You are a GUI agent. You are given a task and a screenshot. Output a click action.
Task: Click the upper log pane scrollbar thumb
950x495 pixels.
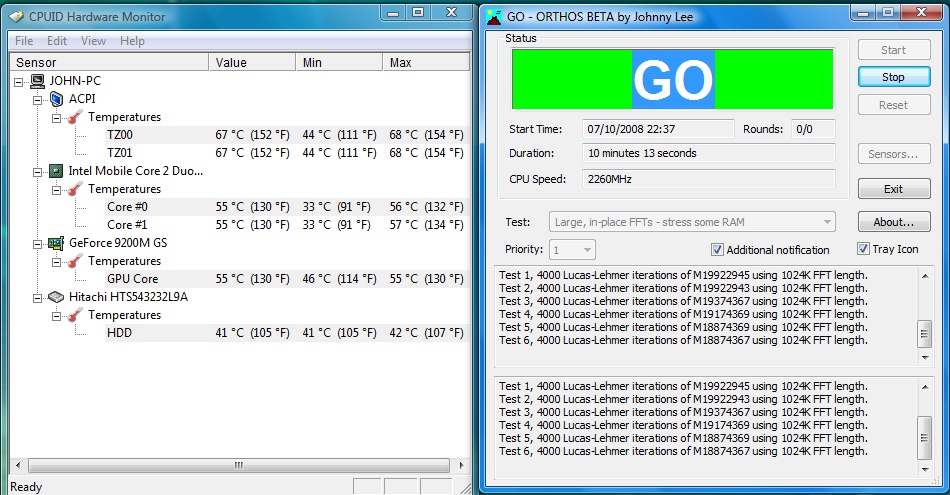[925, 333]
